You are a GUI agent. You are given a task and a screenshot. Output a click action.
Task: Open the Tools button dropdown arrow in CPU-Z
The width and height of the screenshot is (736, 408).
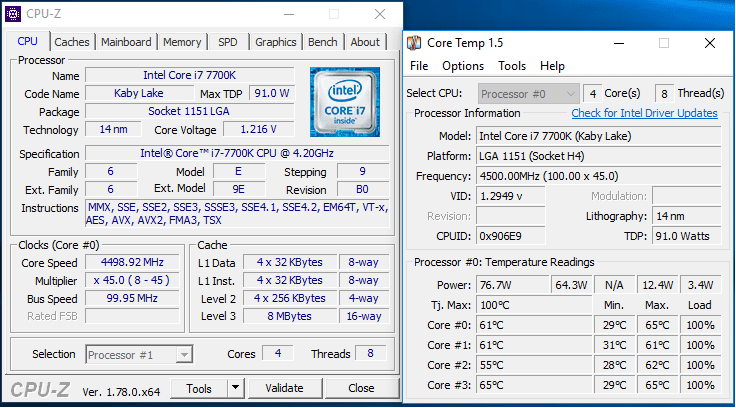click(236, 388)
